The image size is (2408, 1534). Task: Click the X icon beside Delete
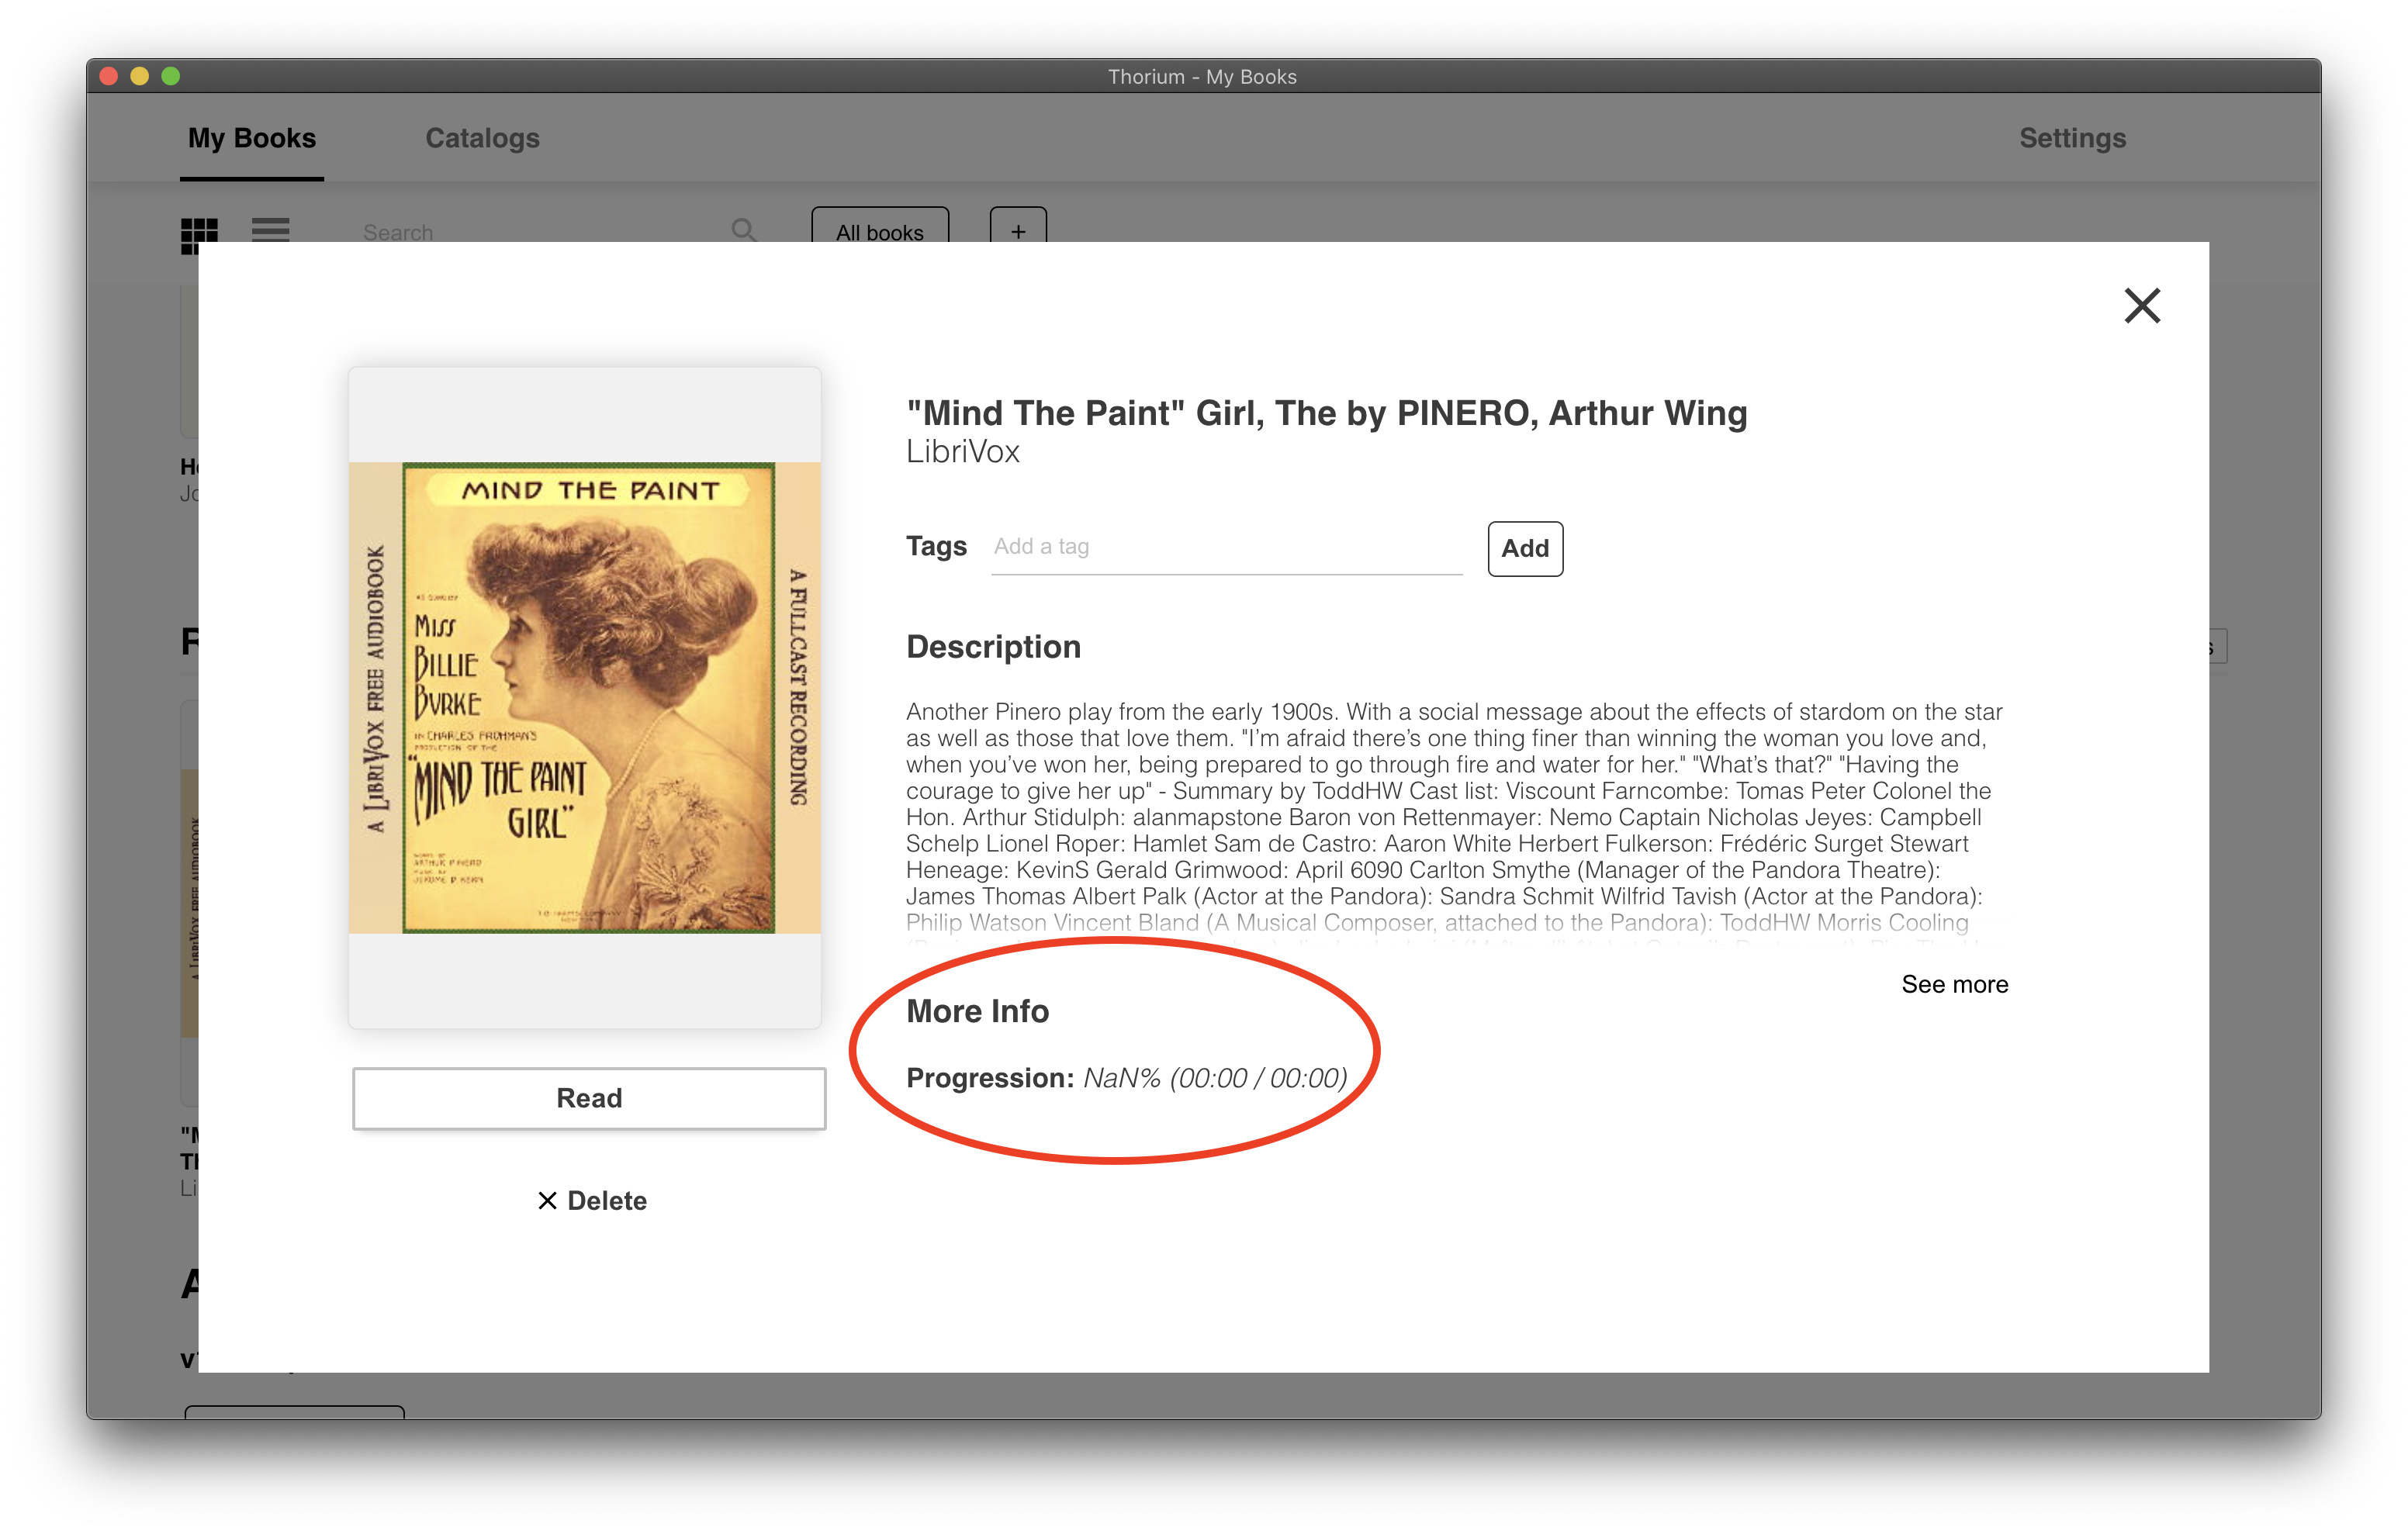tap(547, 1200)
